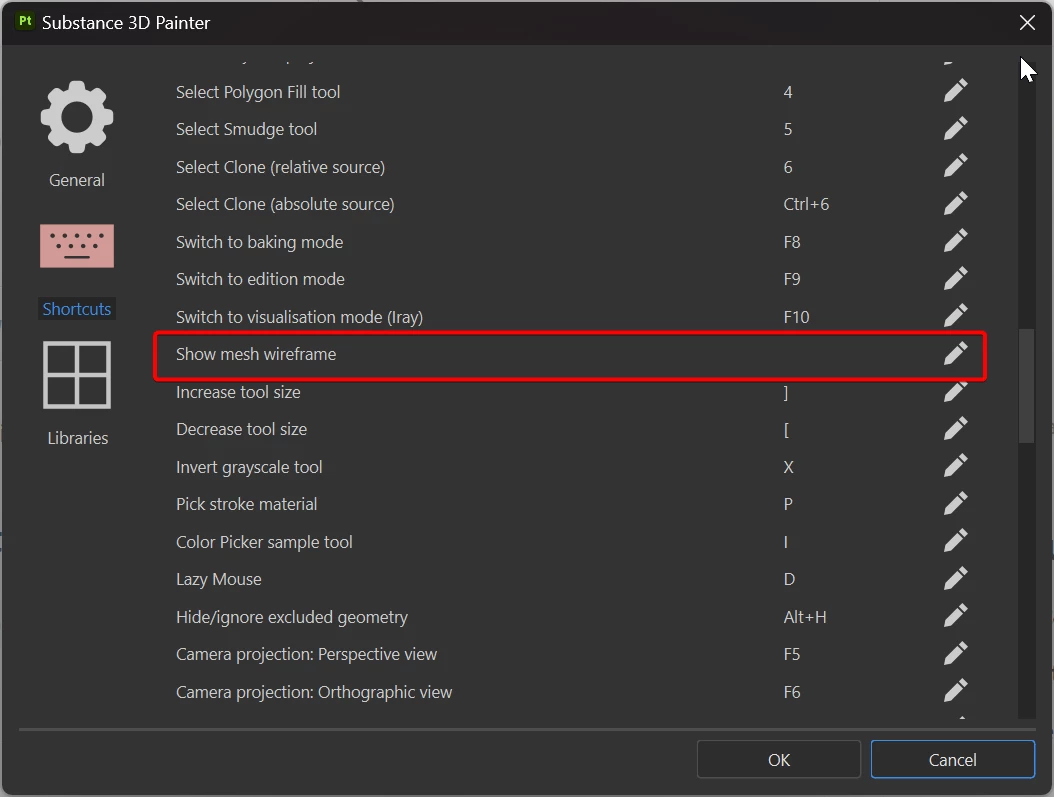Select 'Select Smudge tool' entry

(246, 129)
